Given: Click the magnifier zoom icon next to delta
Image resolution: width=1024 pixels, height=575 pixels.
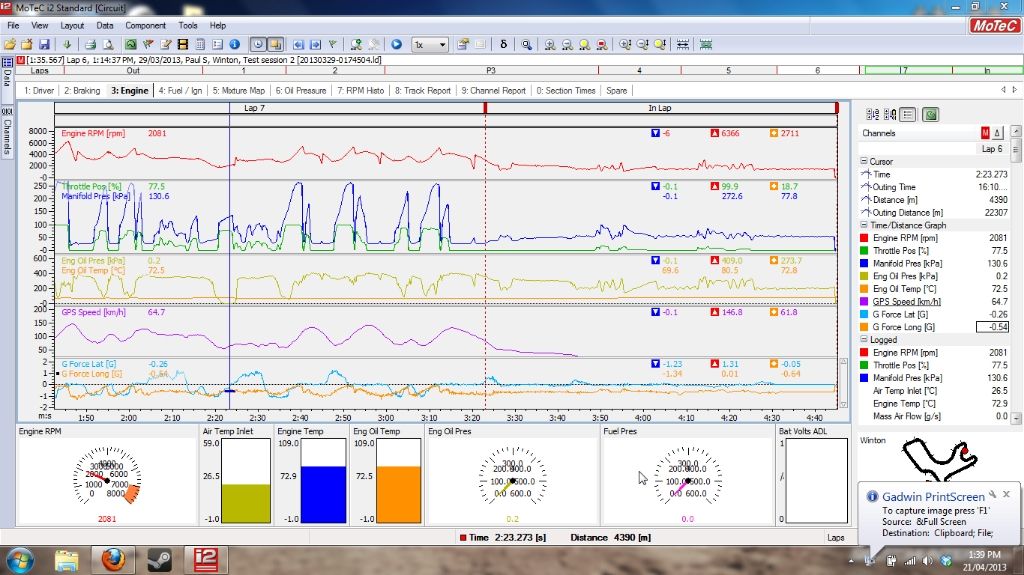Looking at the screenshot, I should point(526,44).
